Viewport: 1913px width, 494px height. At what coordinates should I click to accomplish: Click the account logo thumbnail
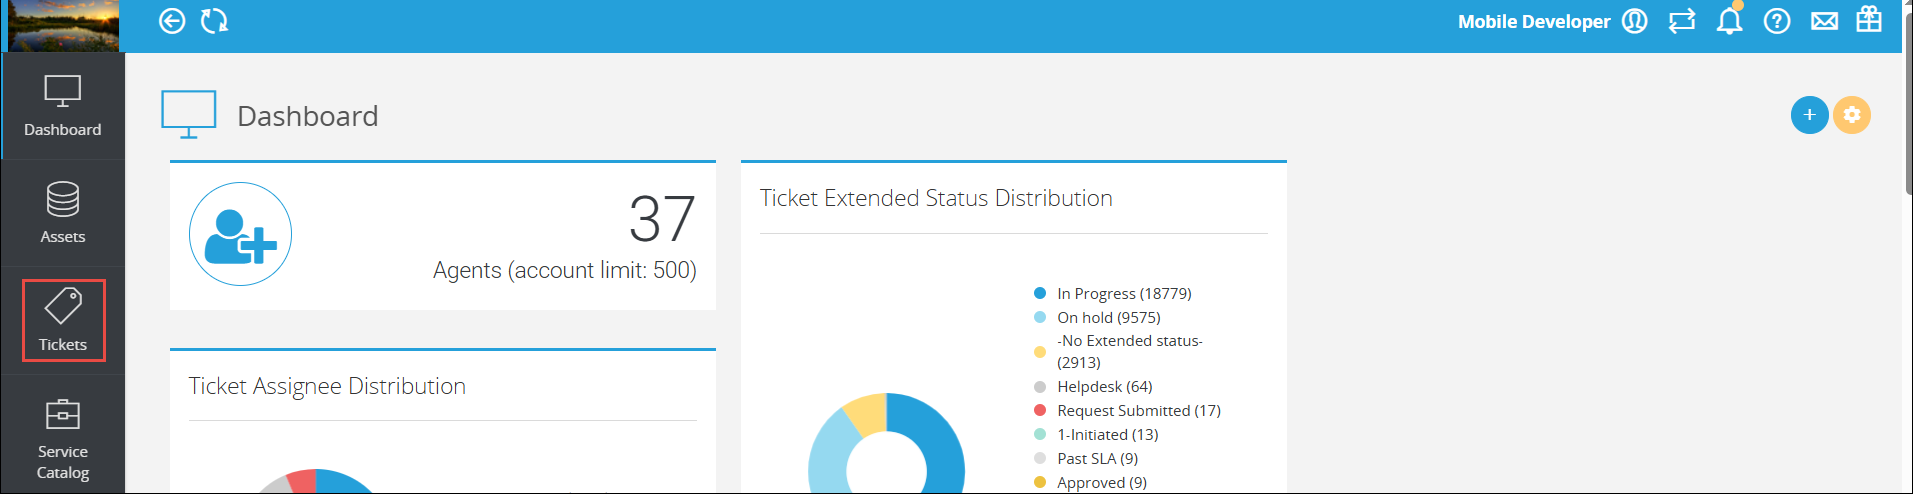[x=64, y=26]
